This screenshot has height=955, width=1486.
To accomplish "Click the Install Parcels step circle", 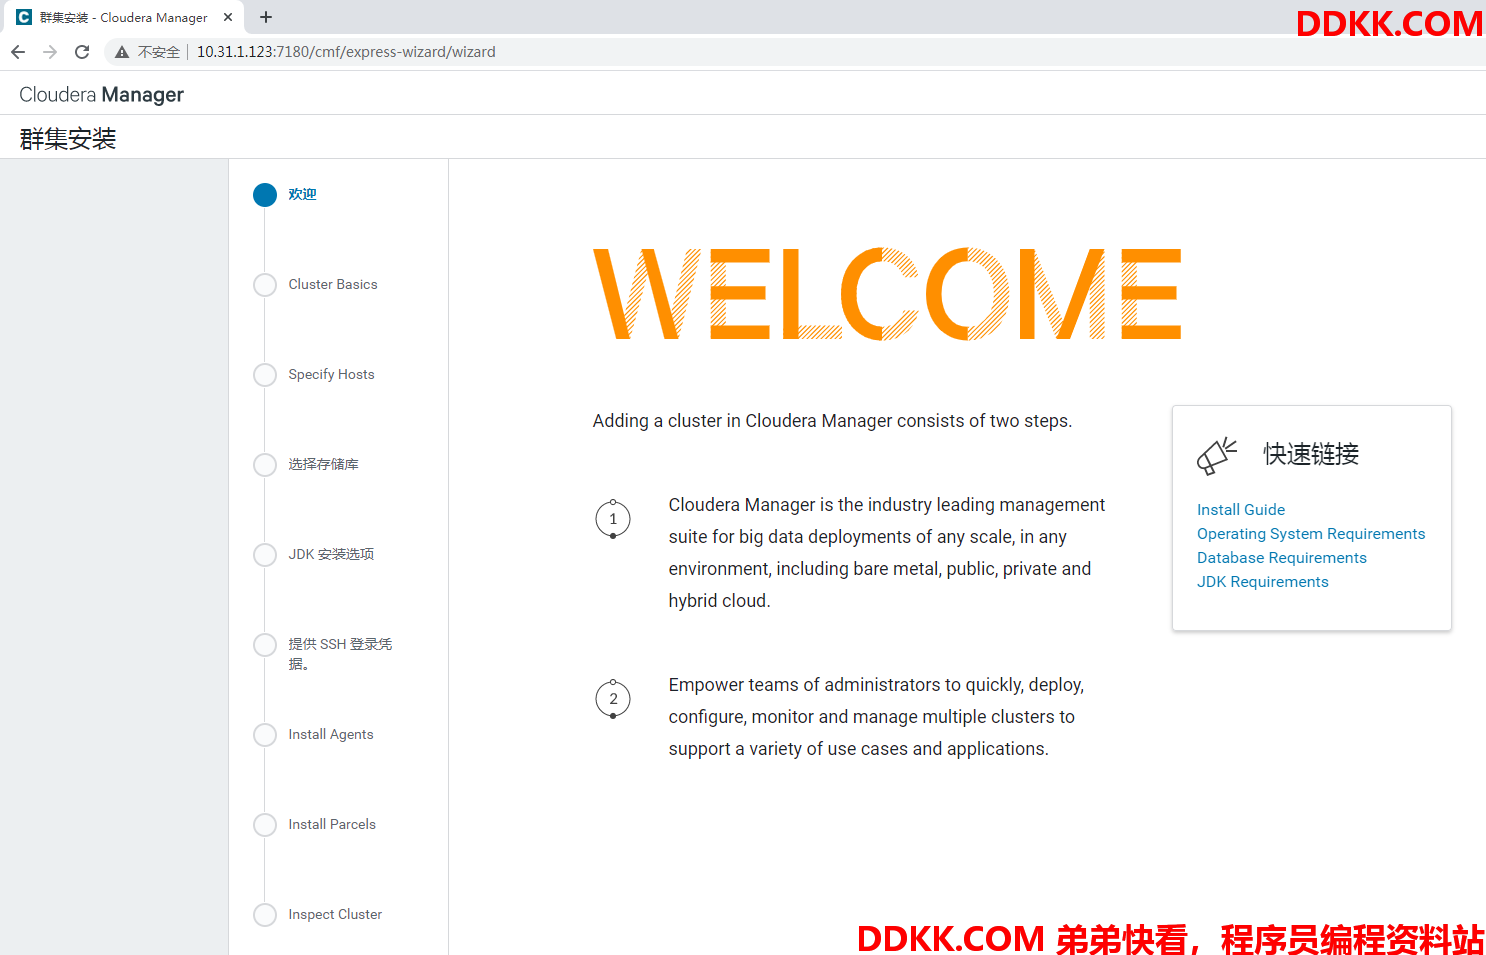I will pos(265,825).
